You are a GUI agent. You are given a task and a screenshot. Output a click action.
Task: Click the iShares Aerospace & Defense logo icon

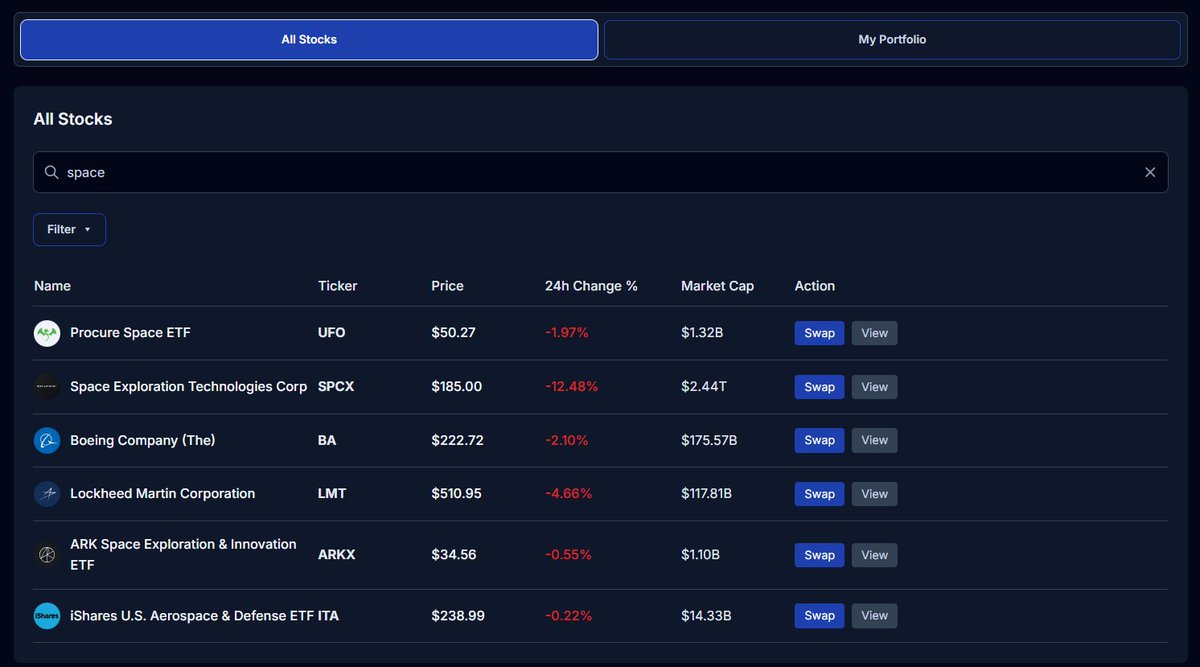47,616
